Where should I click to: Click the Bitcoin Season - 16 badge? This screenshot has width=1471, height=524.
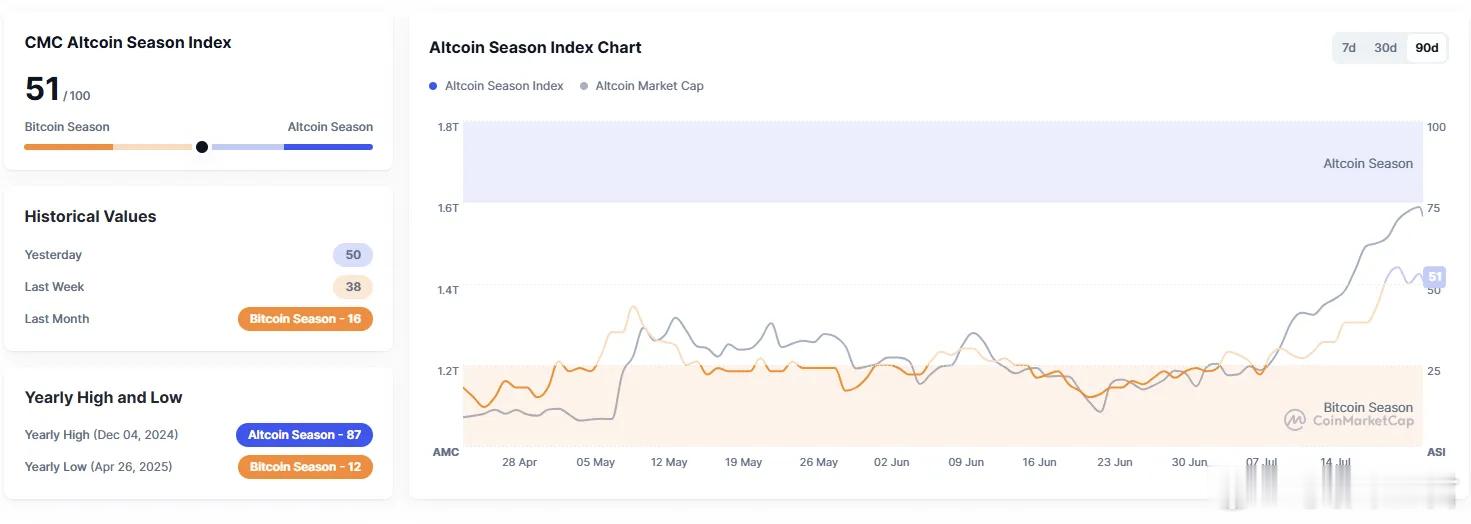coord(305,319)
